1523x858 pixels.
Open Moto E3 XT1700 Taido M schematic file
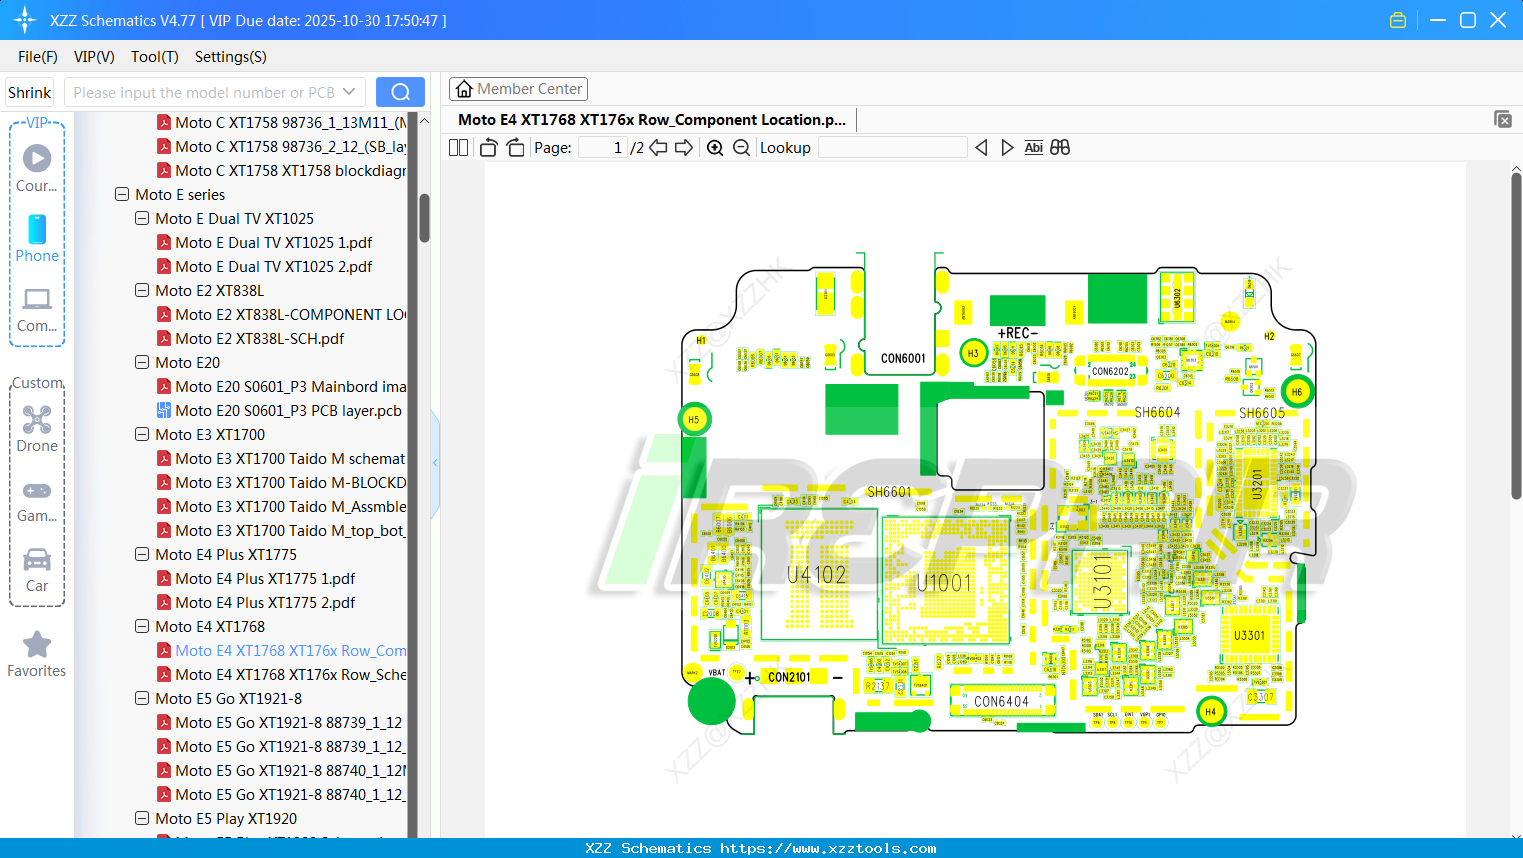[x=290, y=459]
